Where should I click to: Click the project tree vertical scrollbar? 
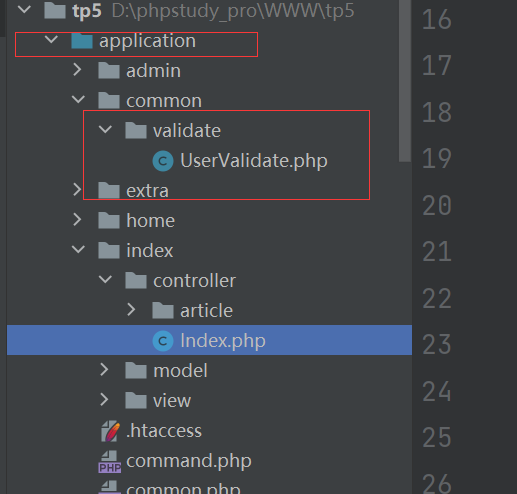click(x=405, y=81)
